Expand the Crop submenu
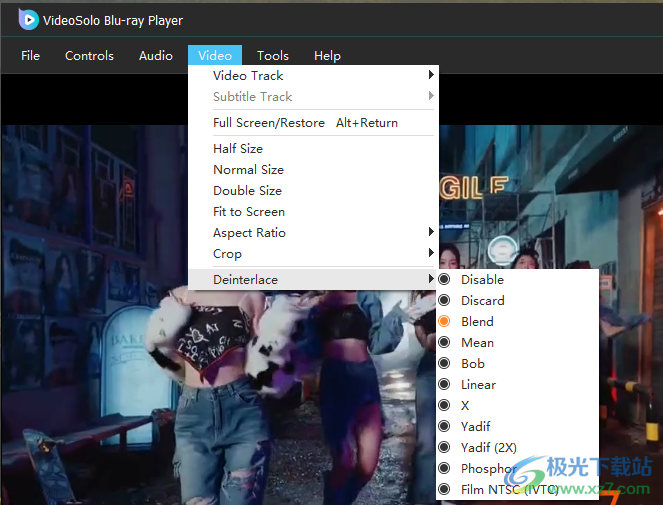 tap(313, 254)
